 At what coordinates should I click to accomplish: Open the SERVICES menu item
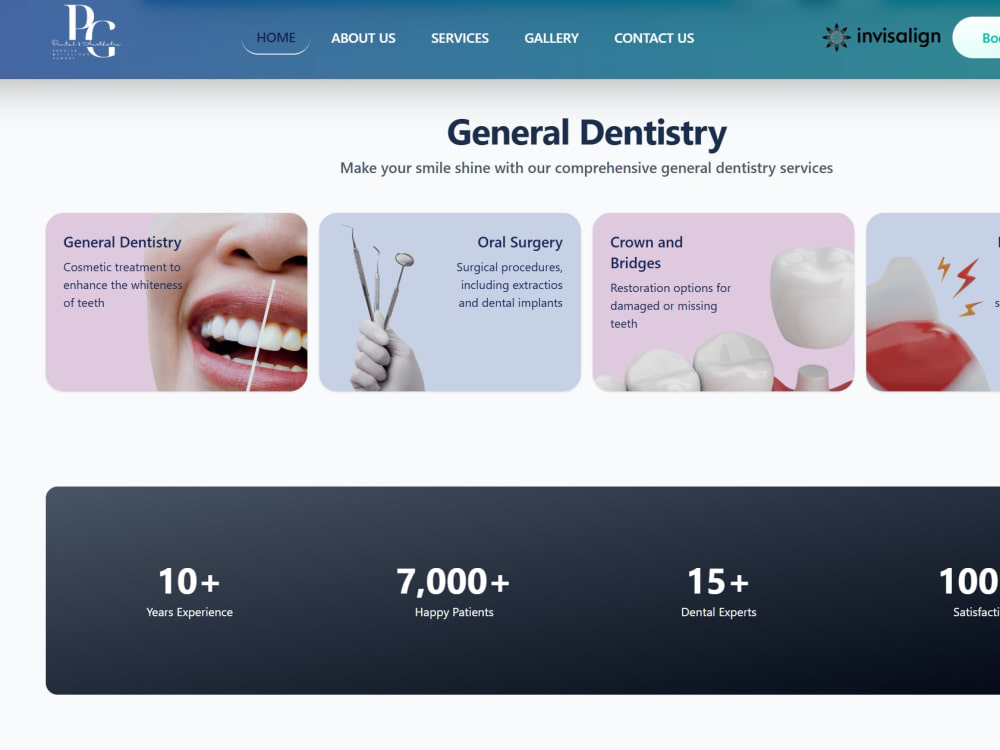coord(460,38)
